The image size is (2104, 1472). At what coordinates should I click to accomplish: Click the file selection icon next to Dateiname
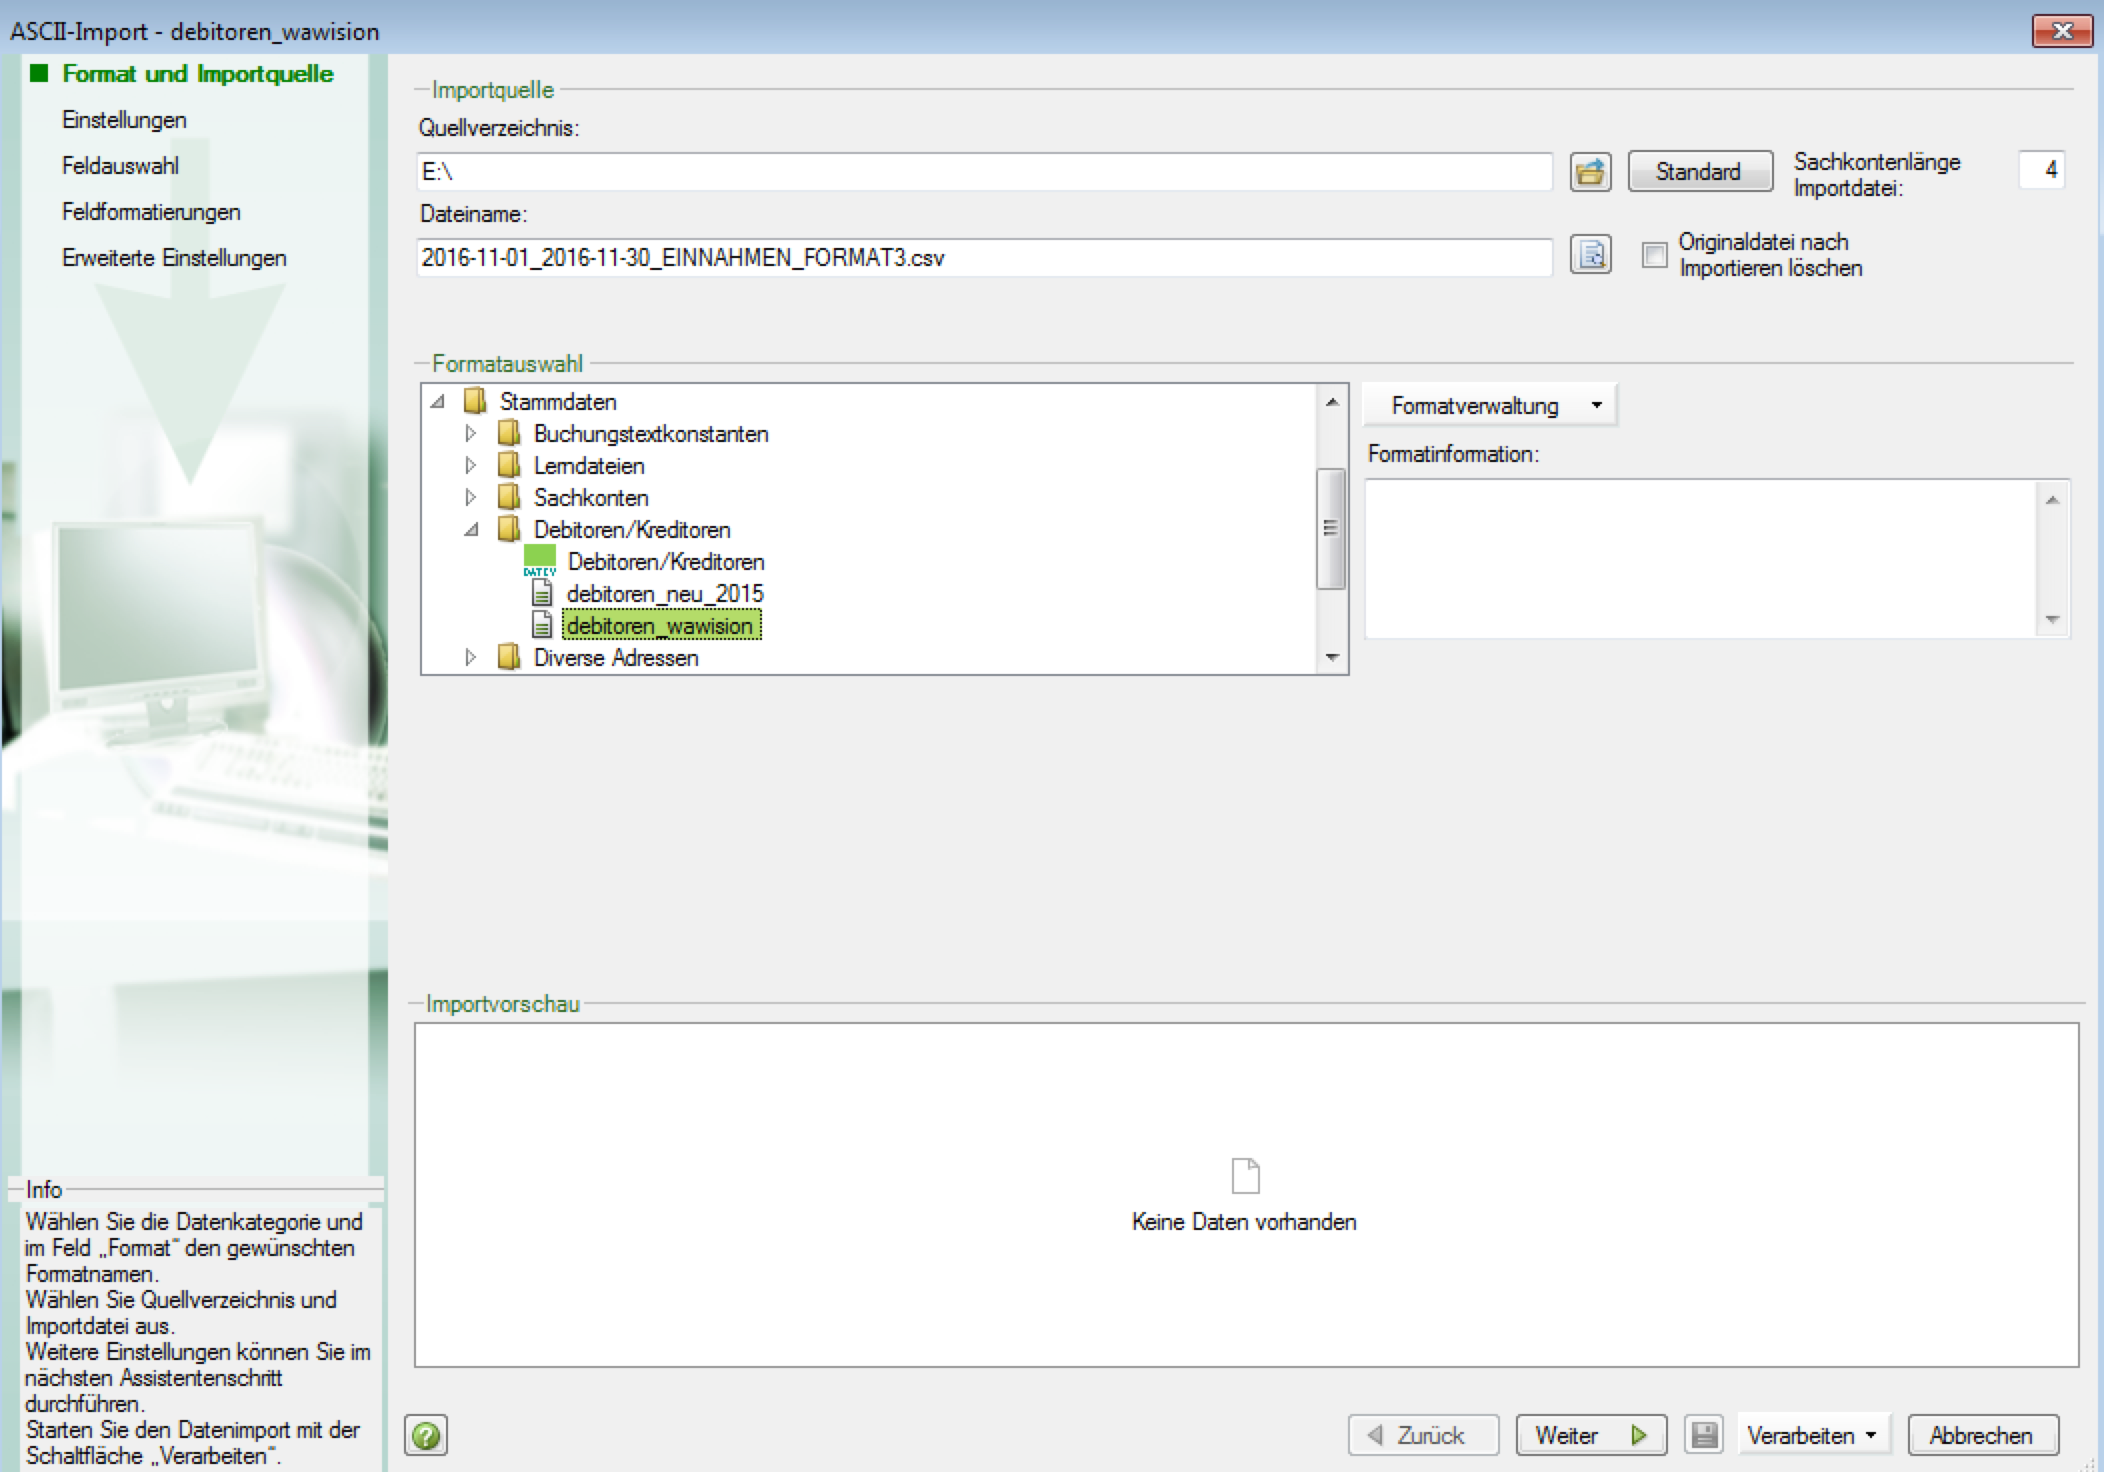tap(1590, 256)
